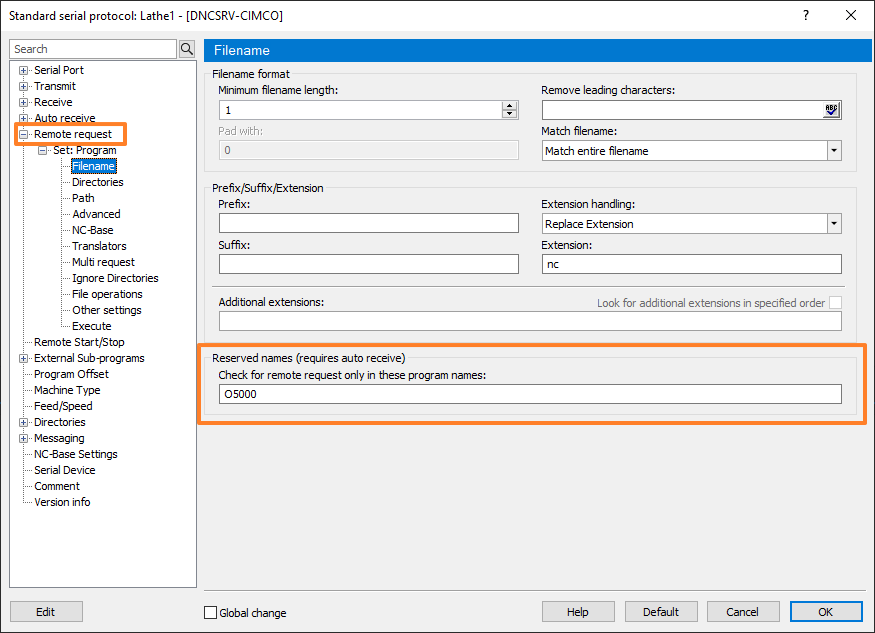Select Feed/Speed in the tree
This screenshot has width=875, height=633.
tap(63, 406)
